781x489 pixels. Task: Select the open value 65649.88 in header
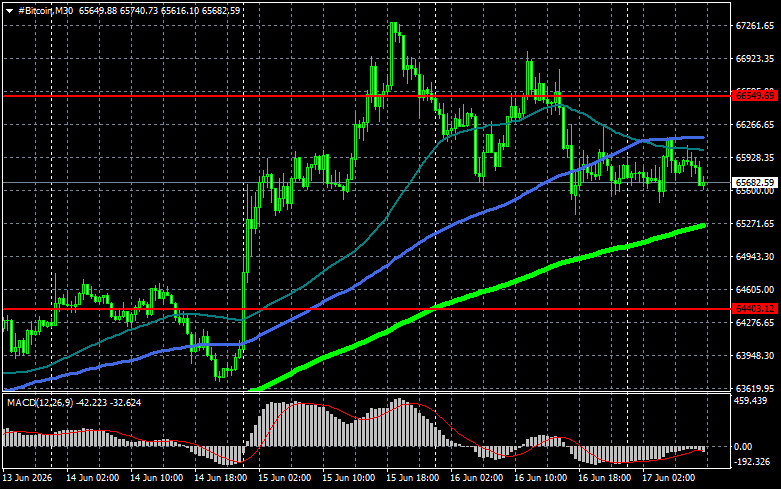point(98,10)
